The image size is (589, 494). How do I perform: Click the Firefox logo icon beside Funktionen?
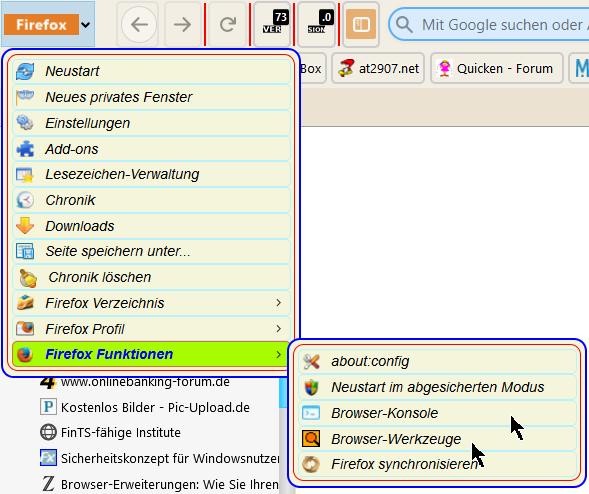25,355
